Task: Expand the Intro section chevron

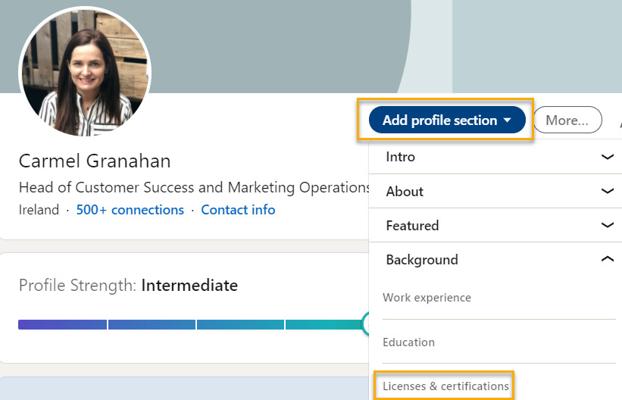Action: [607, 157]
